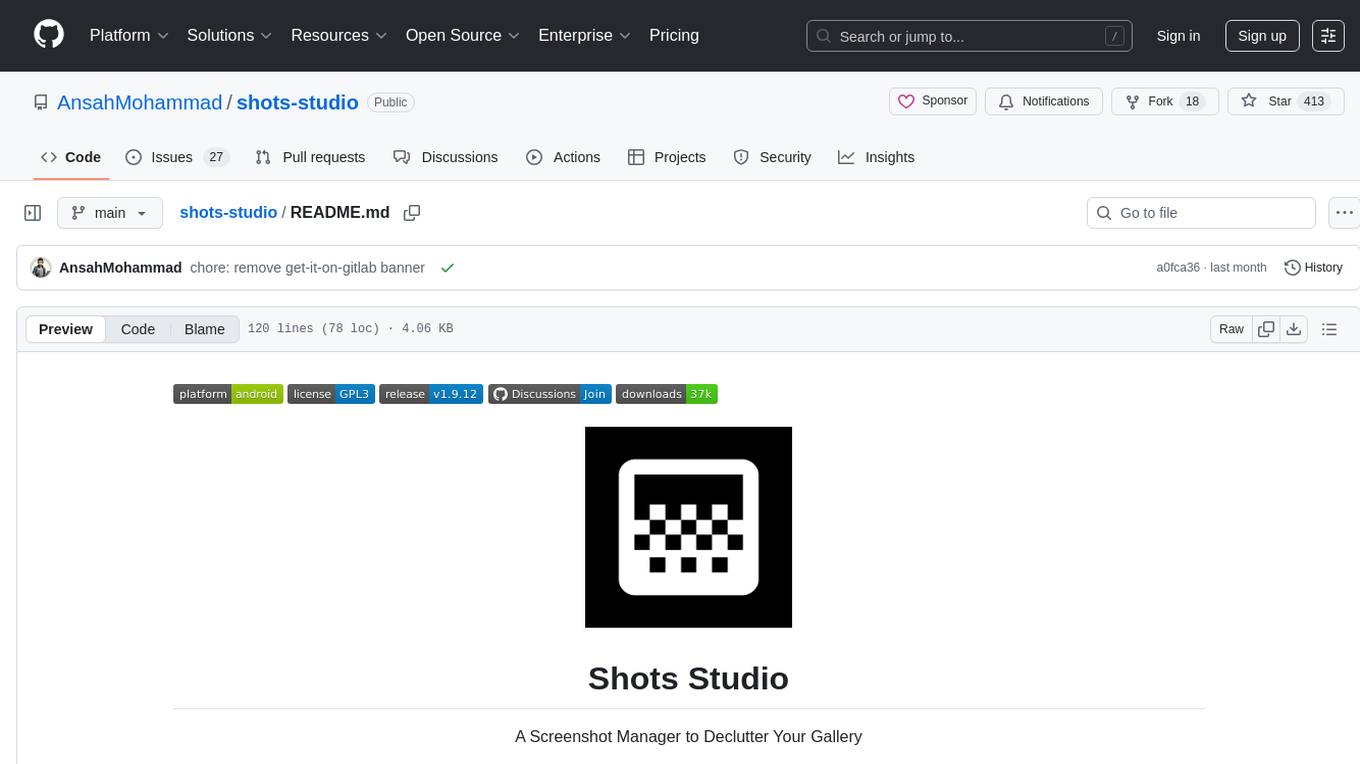Expand the Open Source menu
Screen dimensions: 1360x764
[462, 35]
